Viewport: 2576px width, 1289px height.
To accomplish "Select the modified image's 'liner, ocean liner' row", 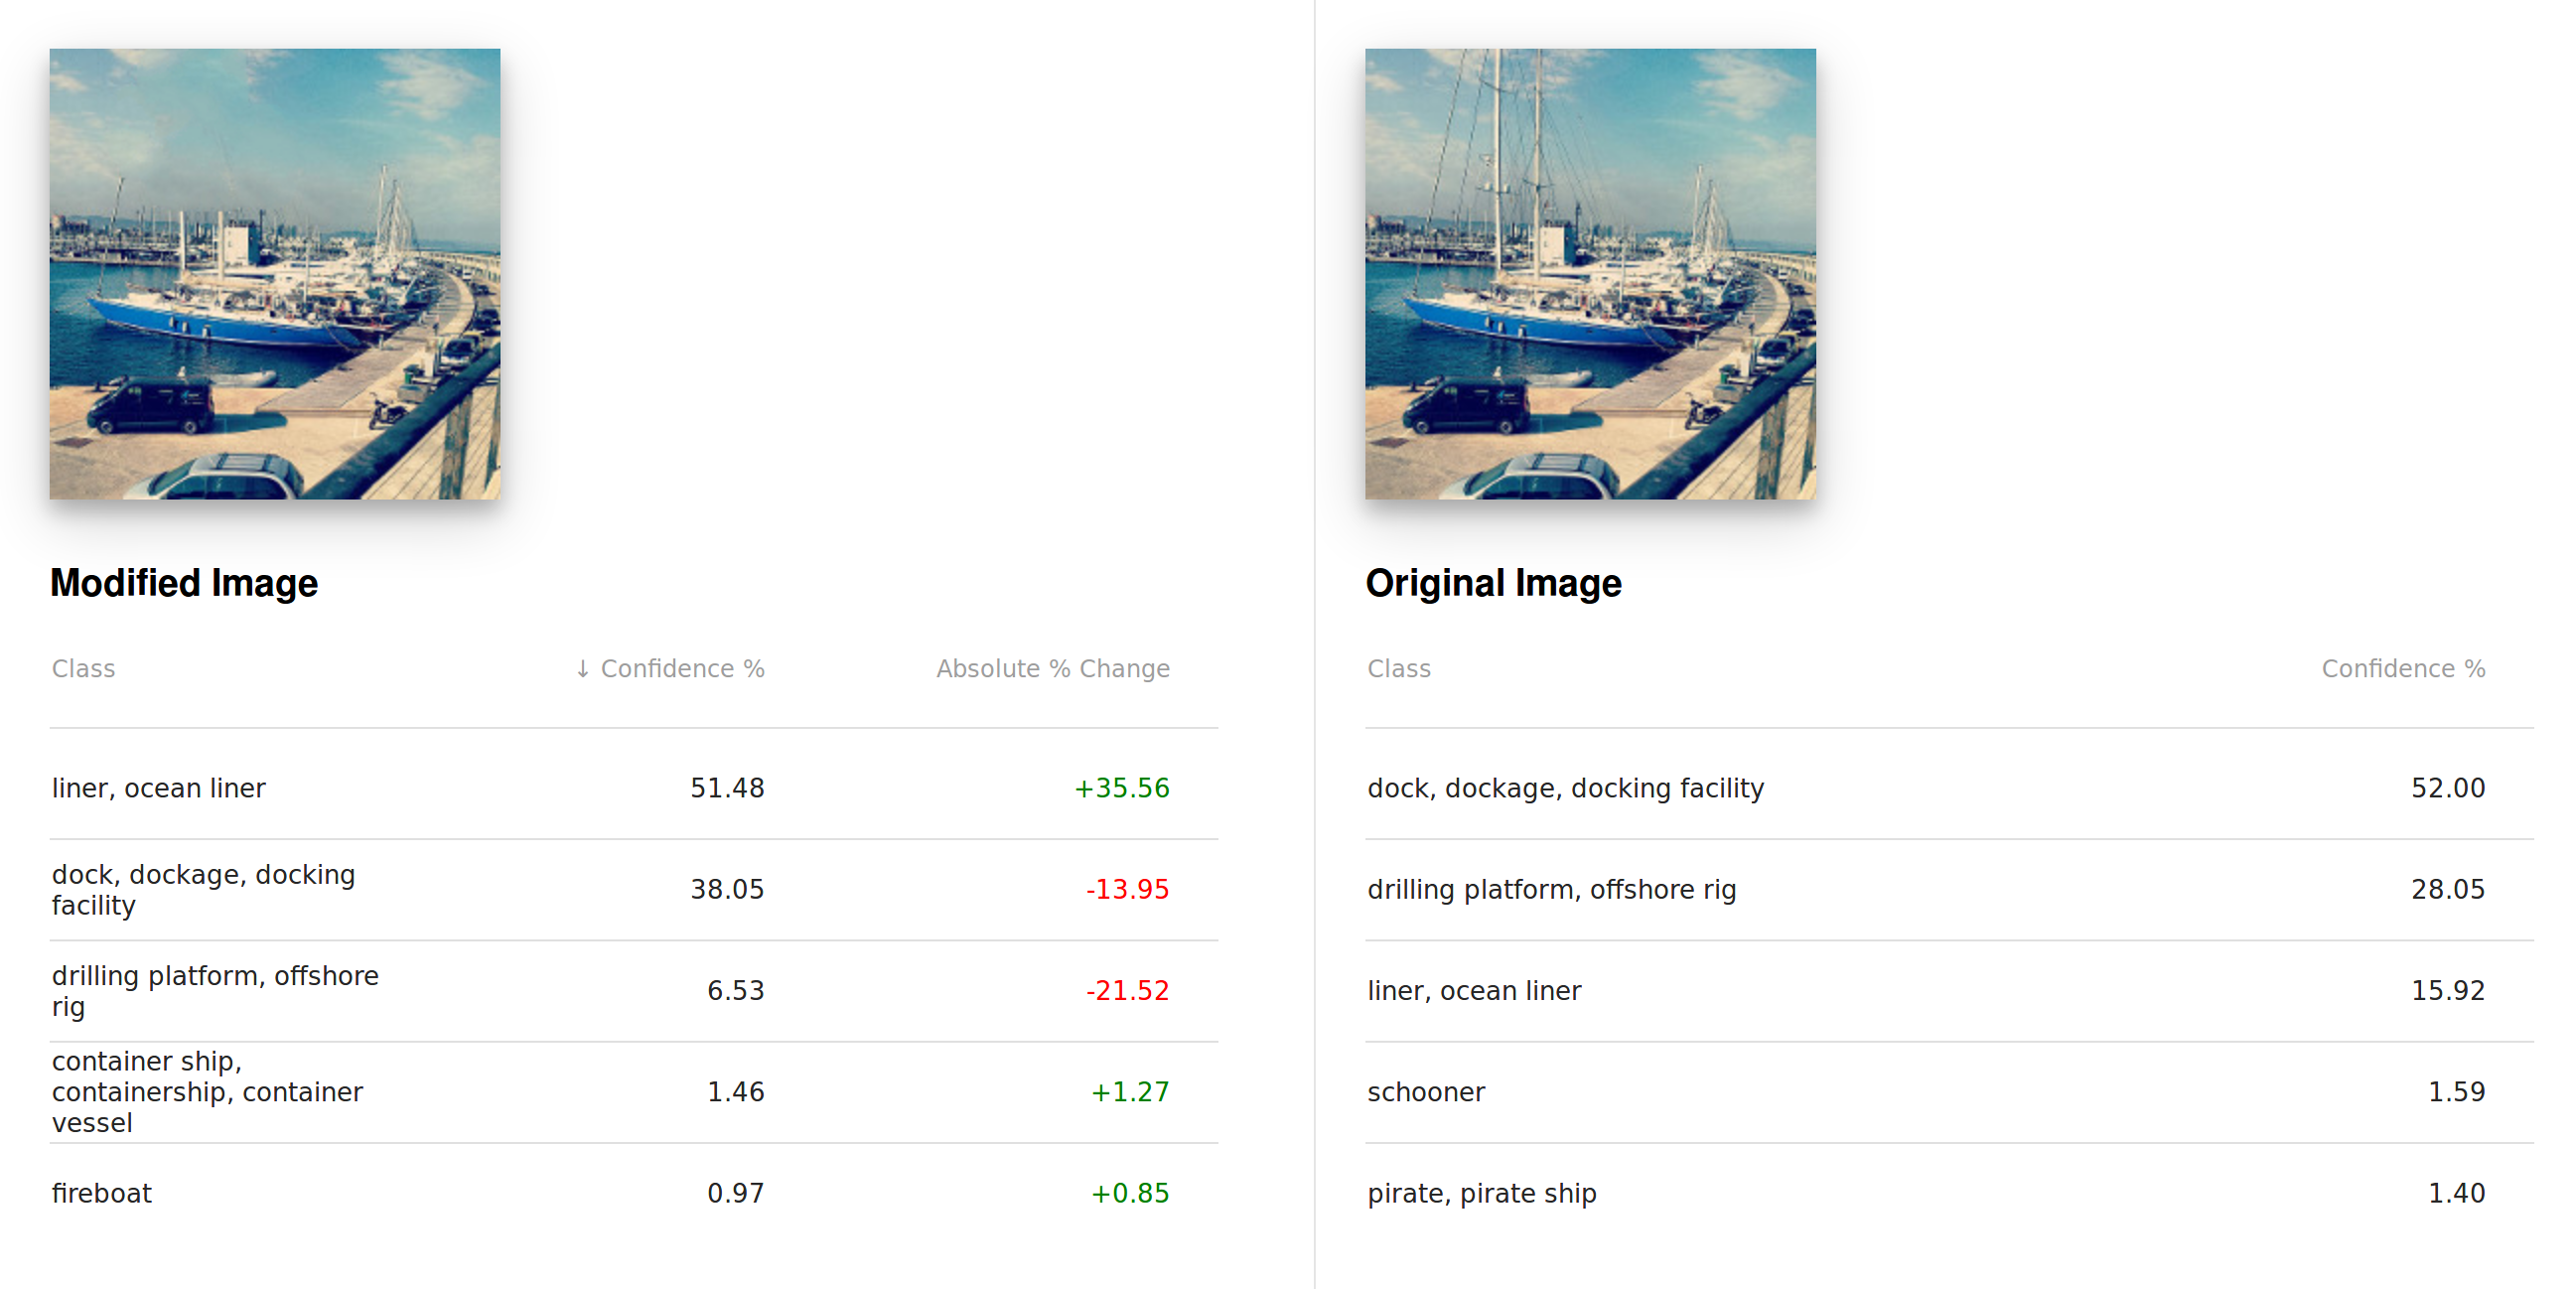I will 160,788.
